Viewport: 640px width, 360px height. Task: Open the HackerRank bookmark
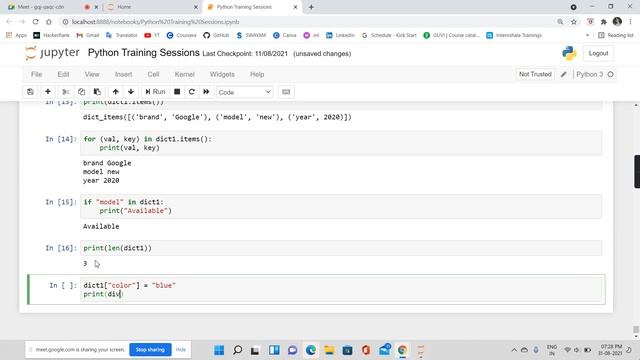(x=51, y=35)
